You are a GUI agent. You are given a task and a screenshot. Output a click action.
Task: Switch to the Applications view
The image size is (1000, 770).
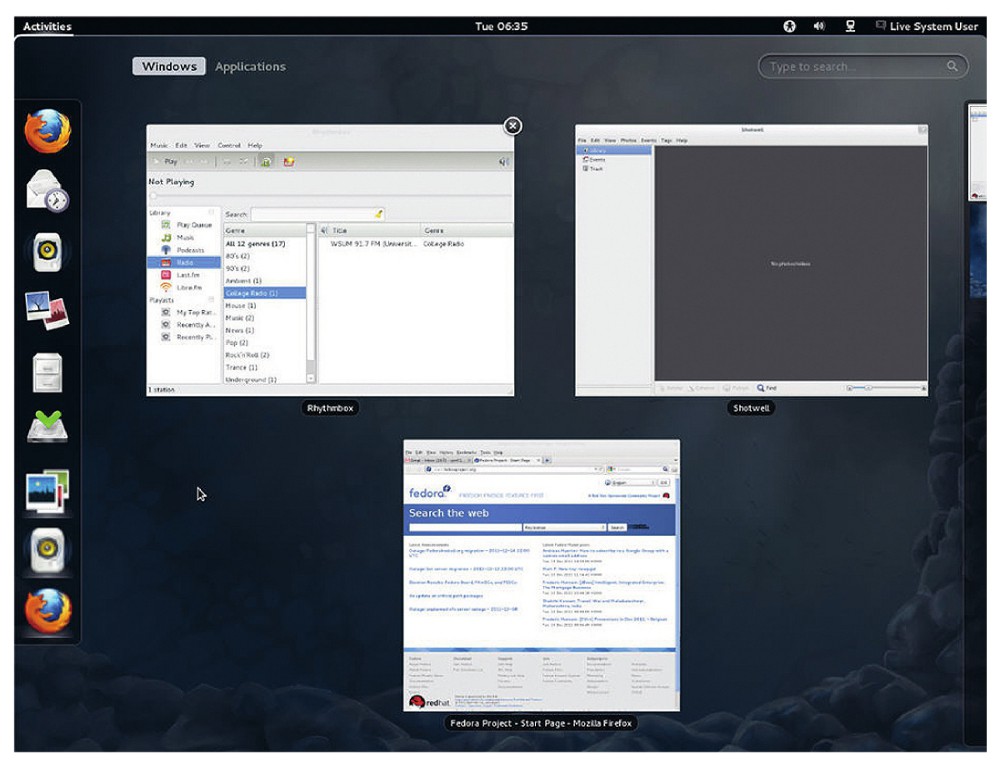click(250, 67)
